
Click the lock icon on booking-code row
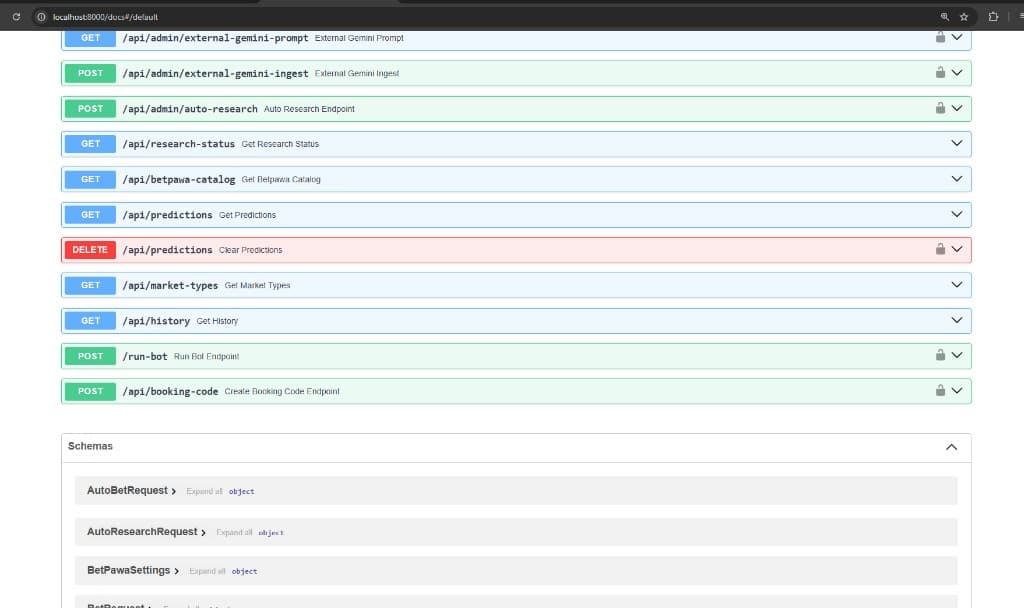pyautogui.click(x=940, y=390)
